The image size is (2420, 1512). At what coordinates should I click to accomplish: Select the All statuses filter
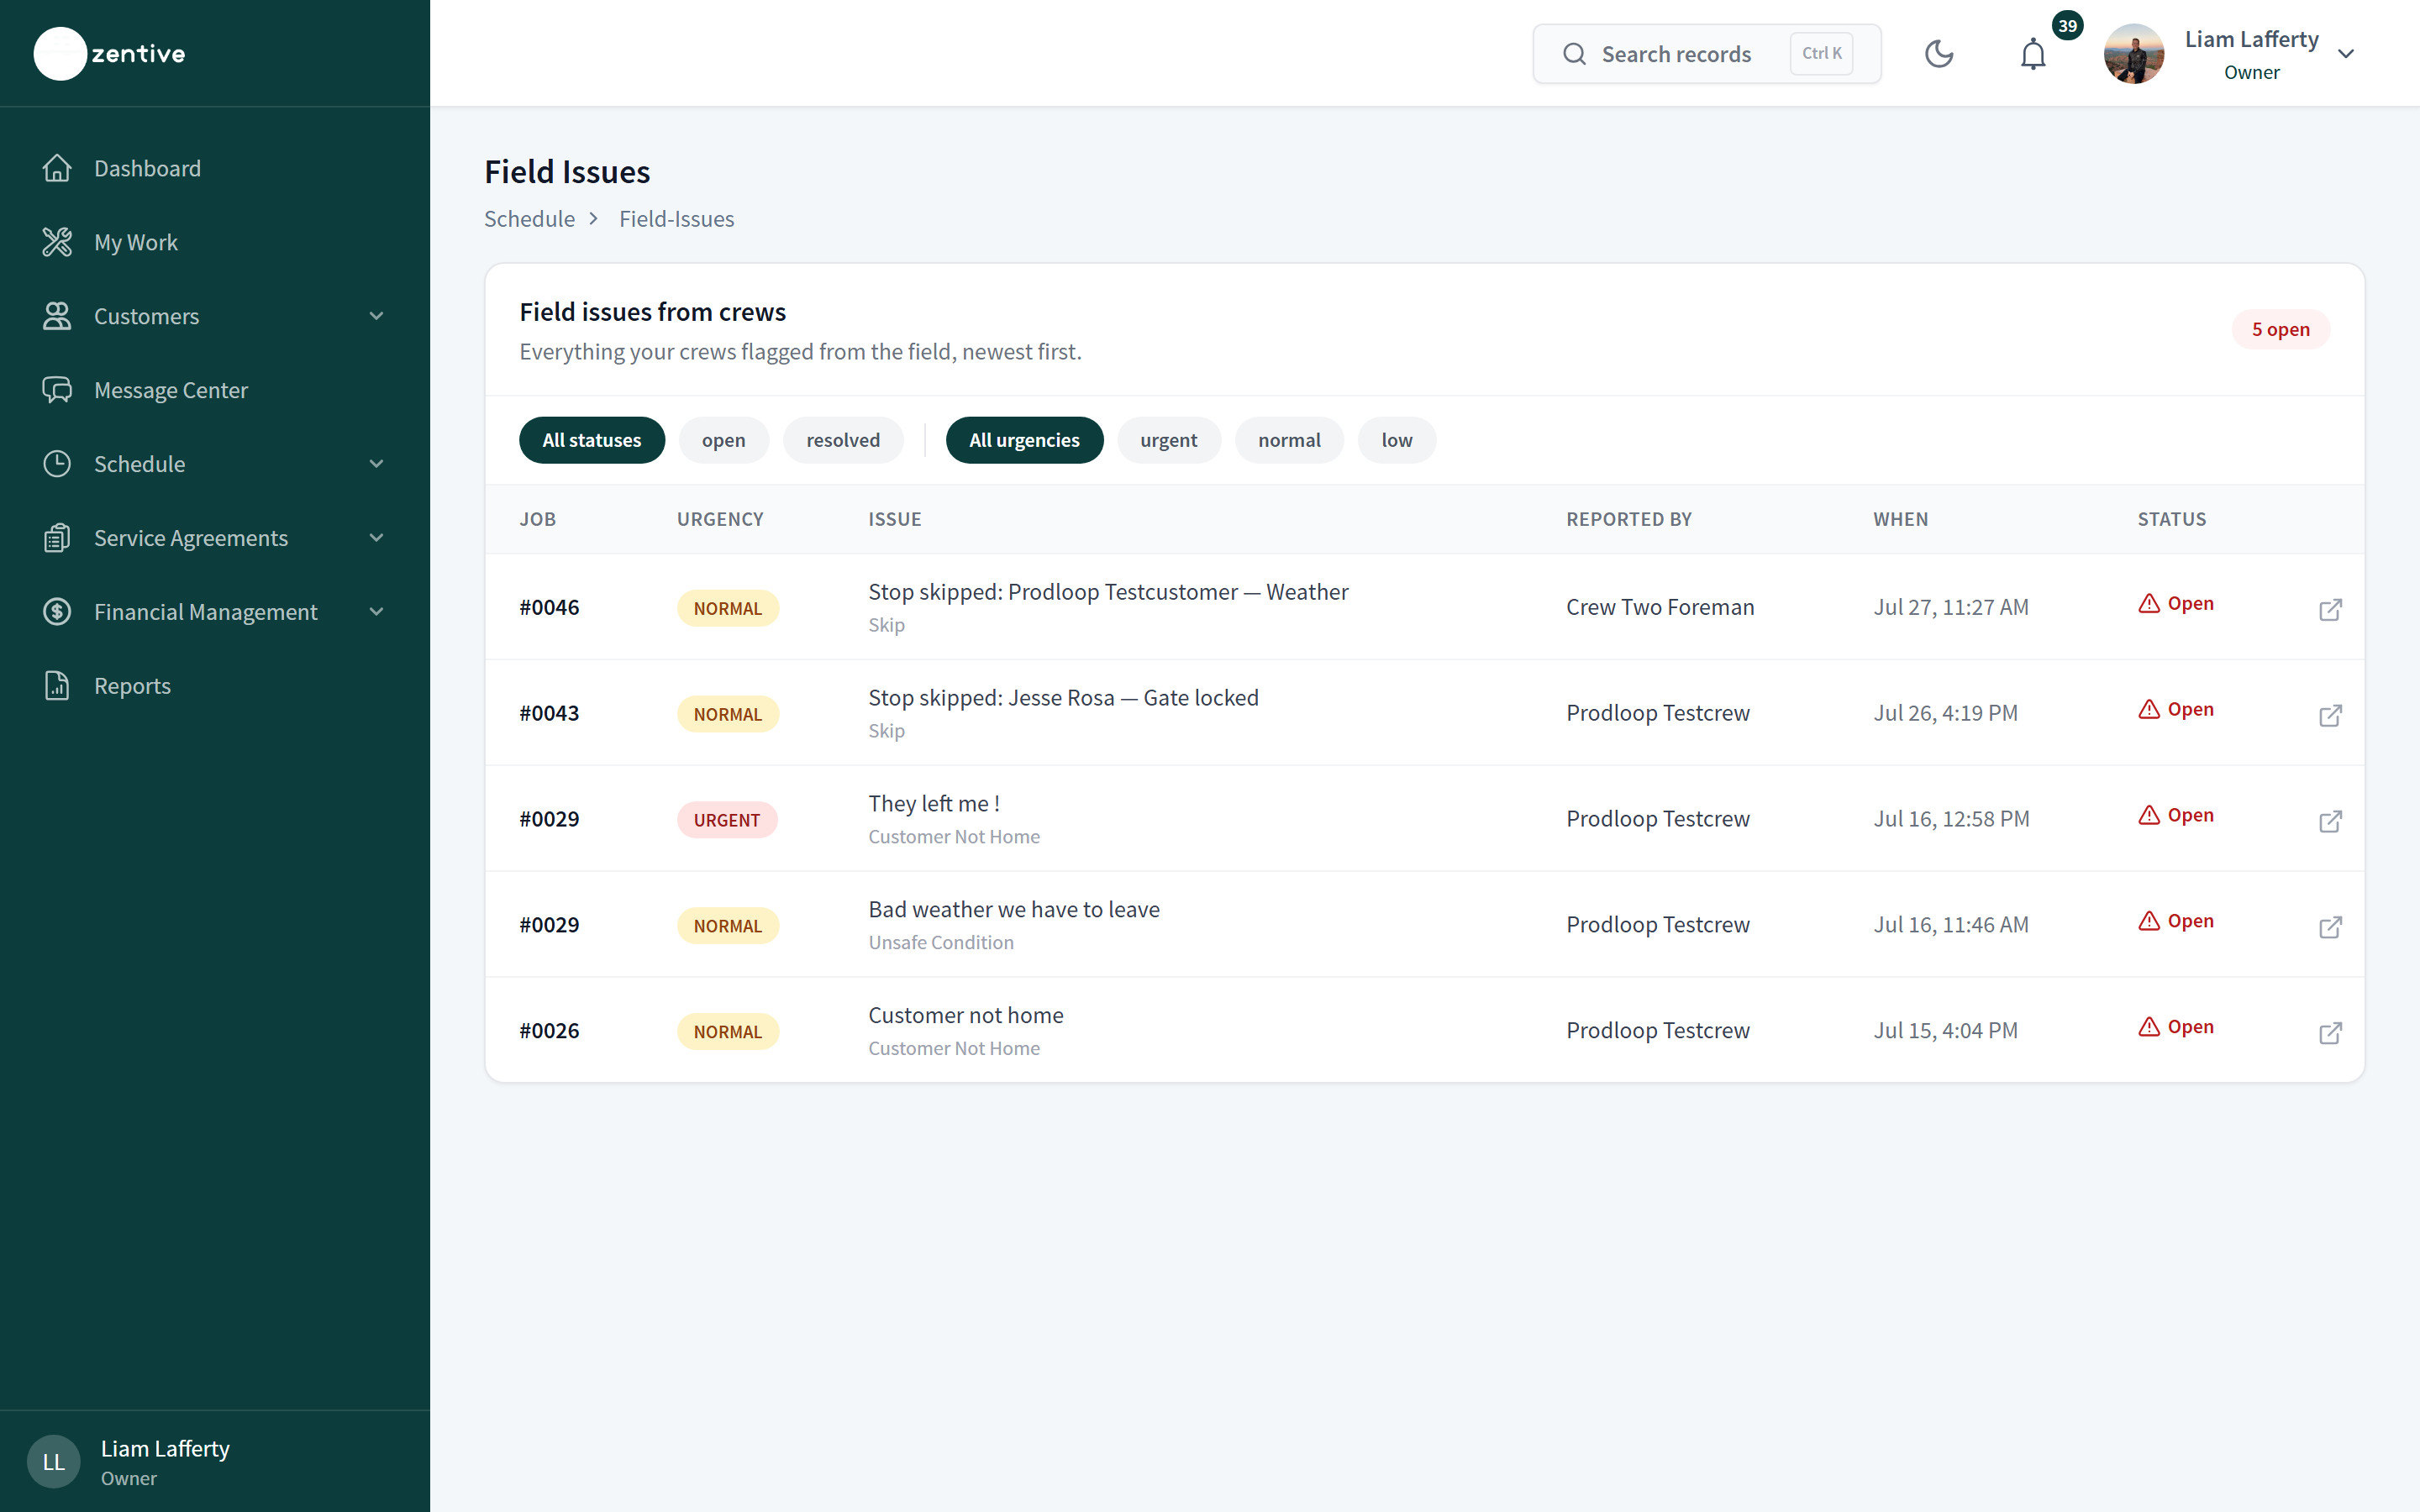click(592, 440)
